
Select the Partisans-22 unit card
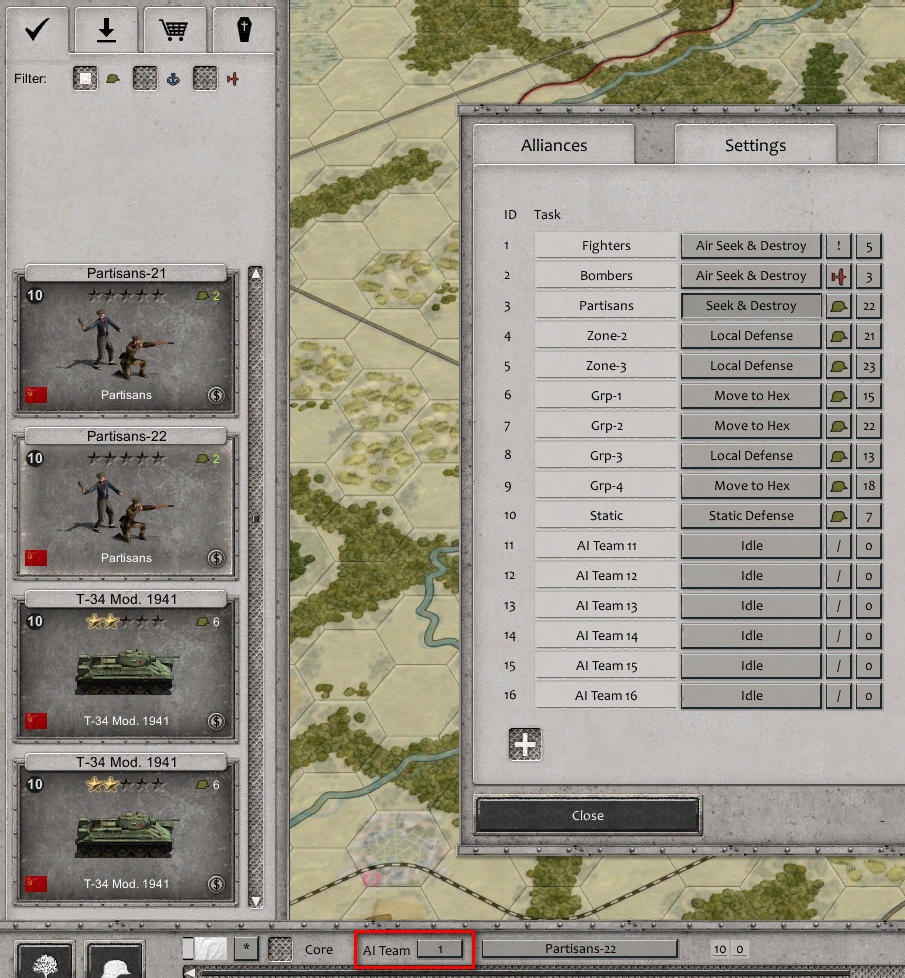pos(126,503)
